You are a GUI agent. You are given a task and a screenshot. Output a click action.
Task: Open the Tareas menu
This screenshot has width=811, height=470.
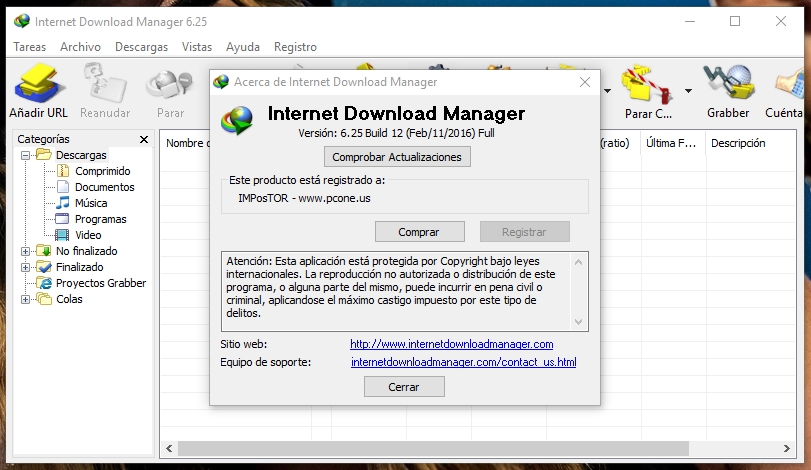29,47
